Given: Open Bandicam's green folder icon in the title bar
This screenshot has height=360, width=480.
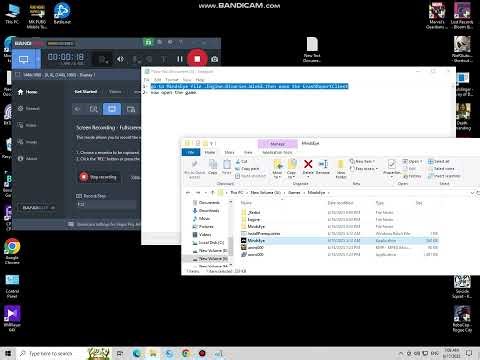Looking at the screenshot, I should click(x=148, y=42).
